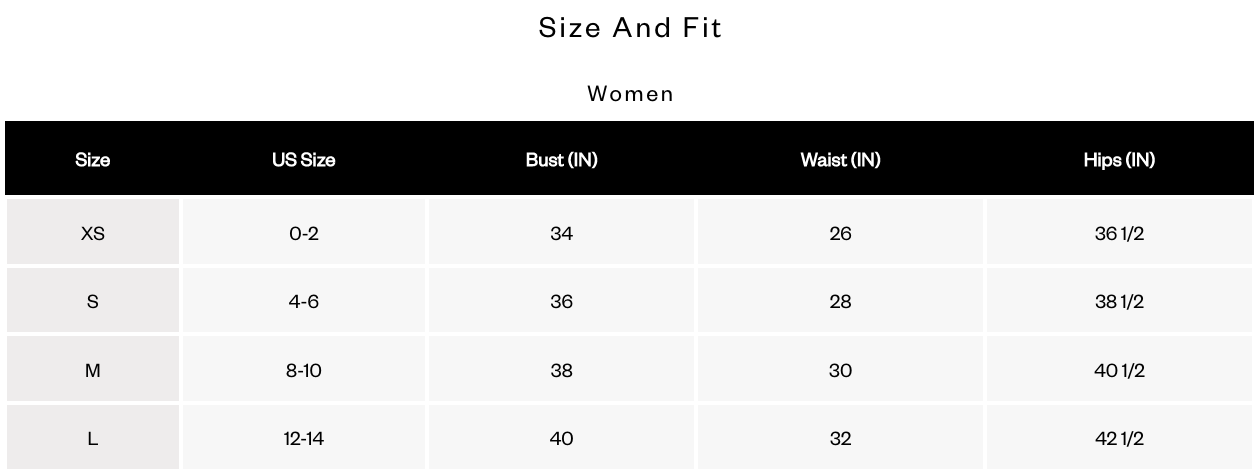
Task: Click the bust value 34 cell
Action: [x=561, y=234]
